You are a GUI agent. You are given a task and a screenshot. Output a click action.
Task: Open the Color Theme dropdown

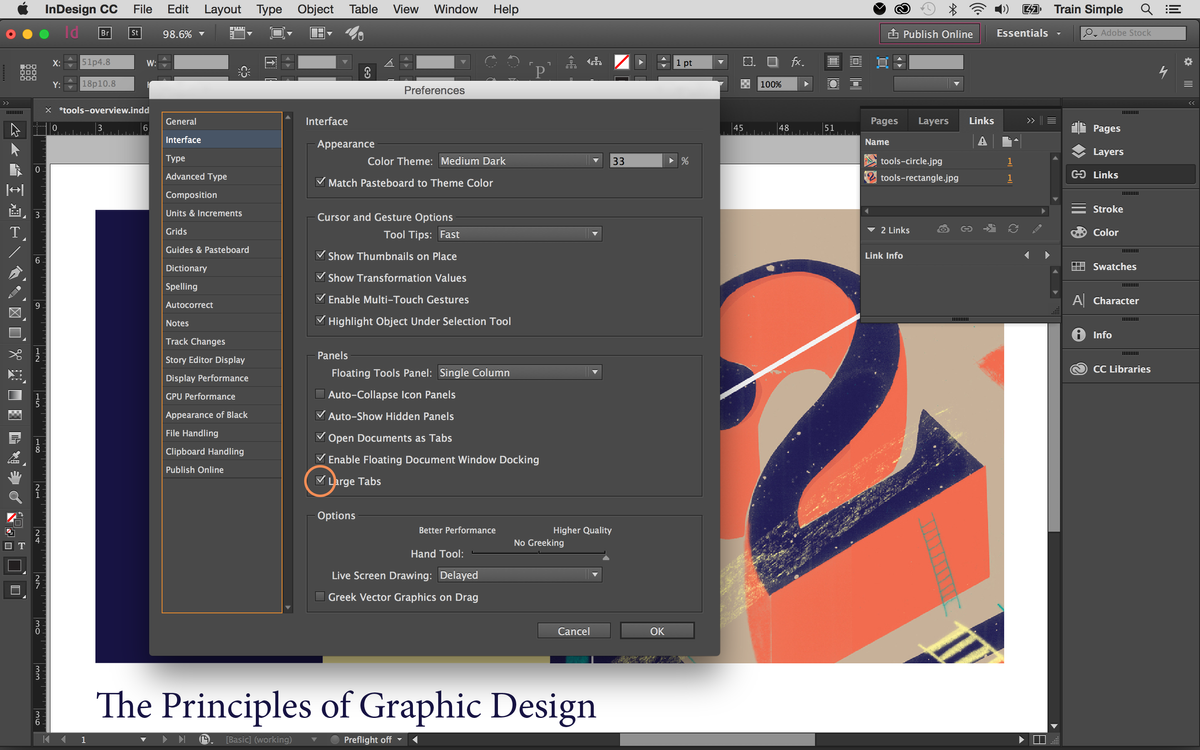coord(520,160)
